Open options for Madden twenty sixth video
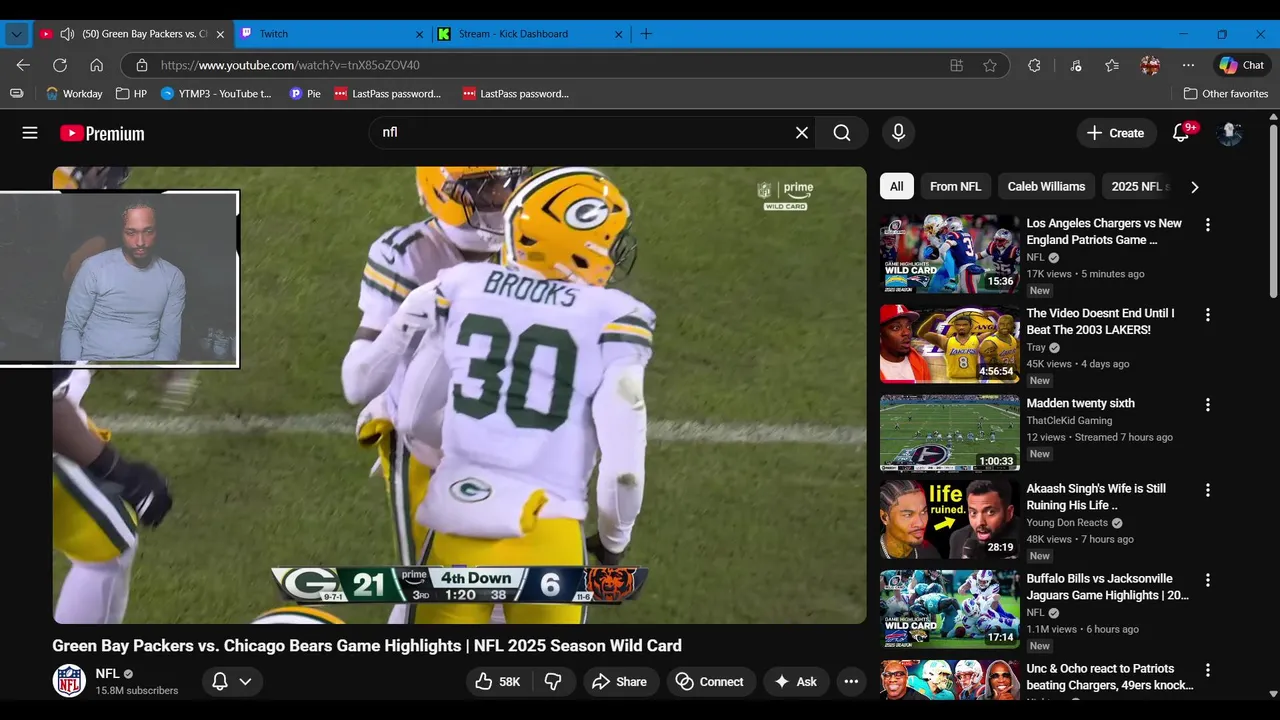 [1207, 405]
